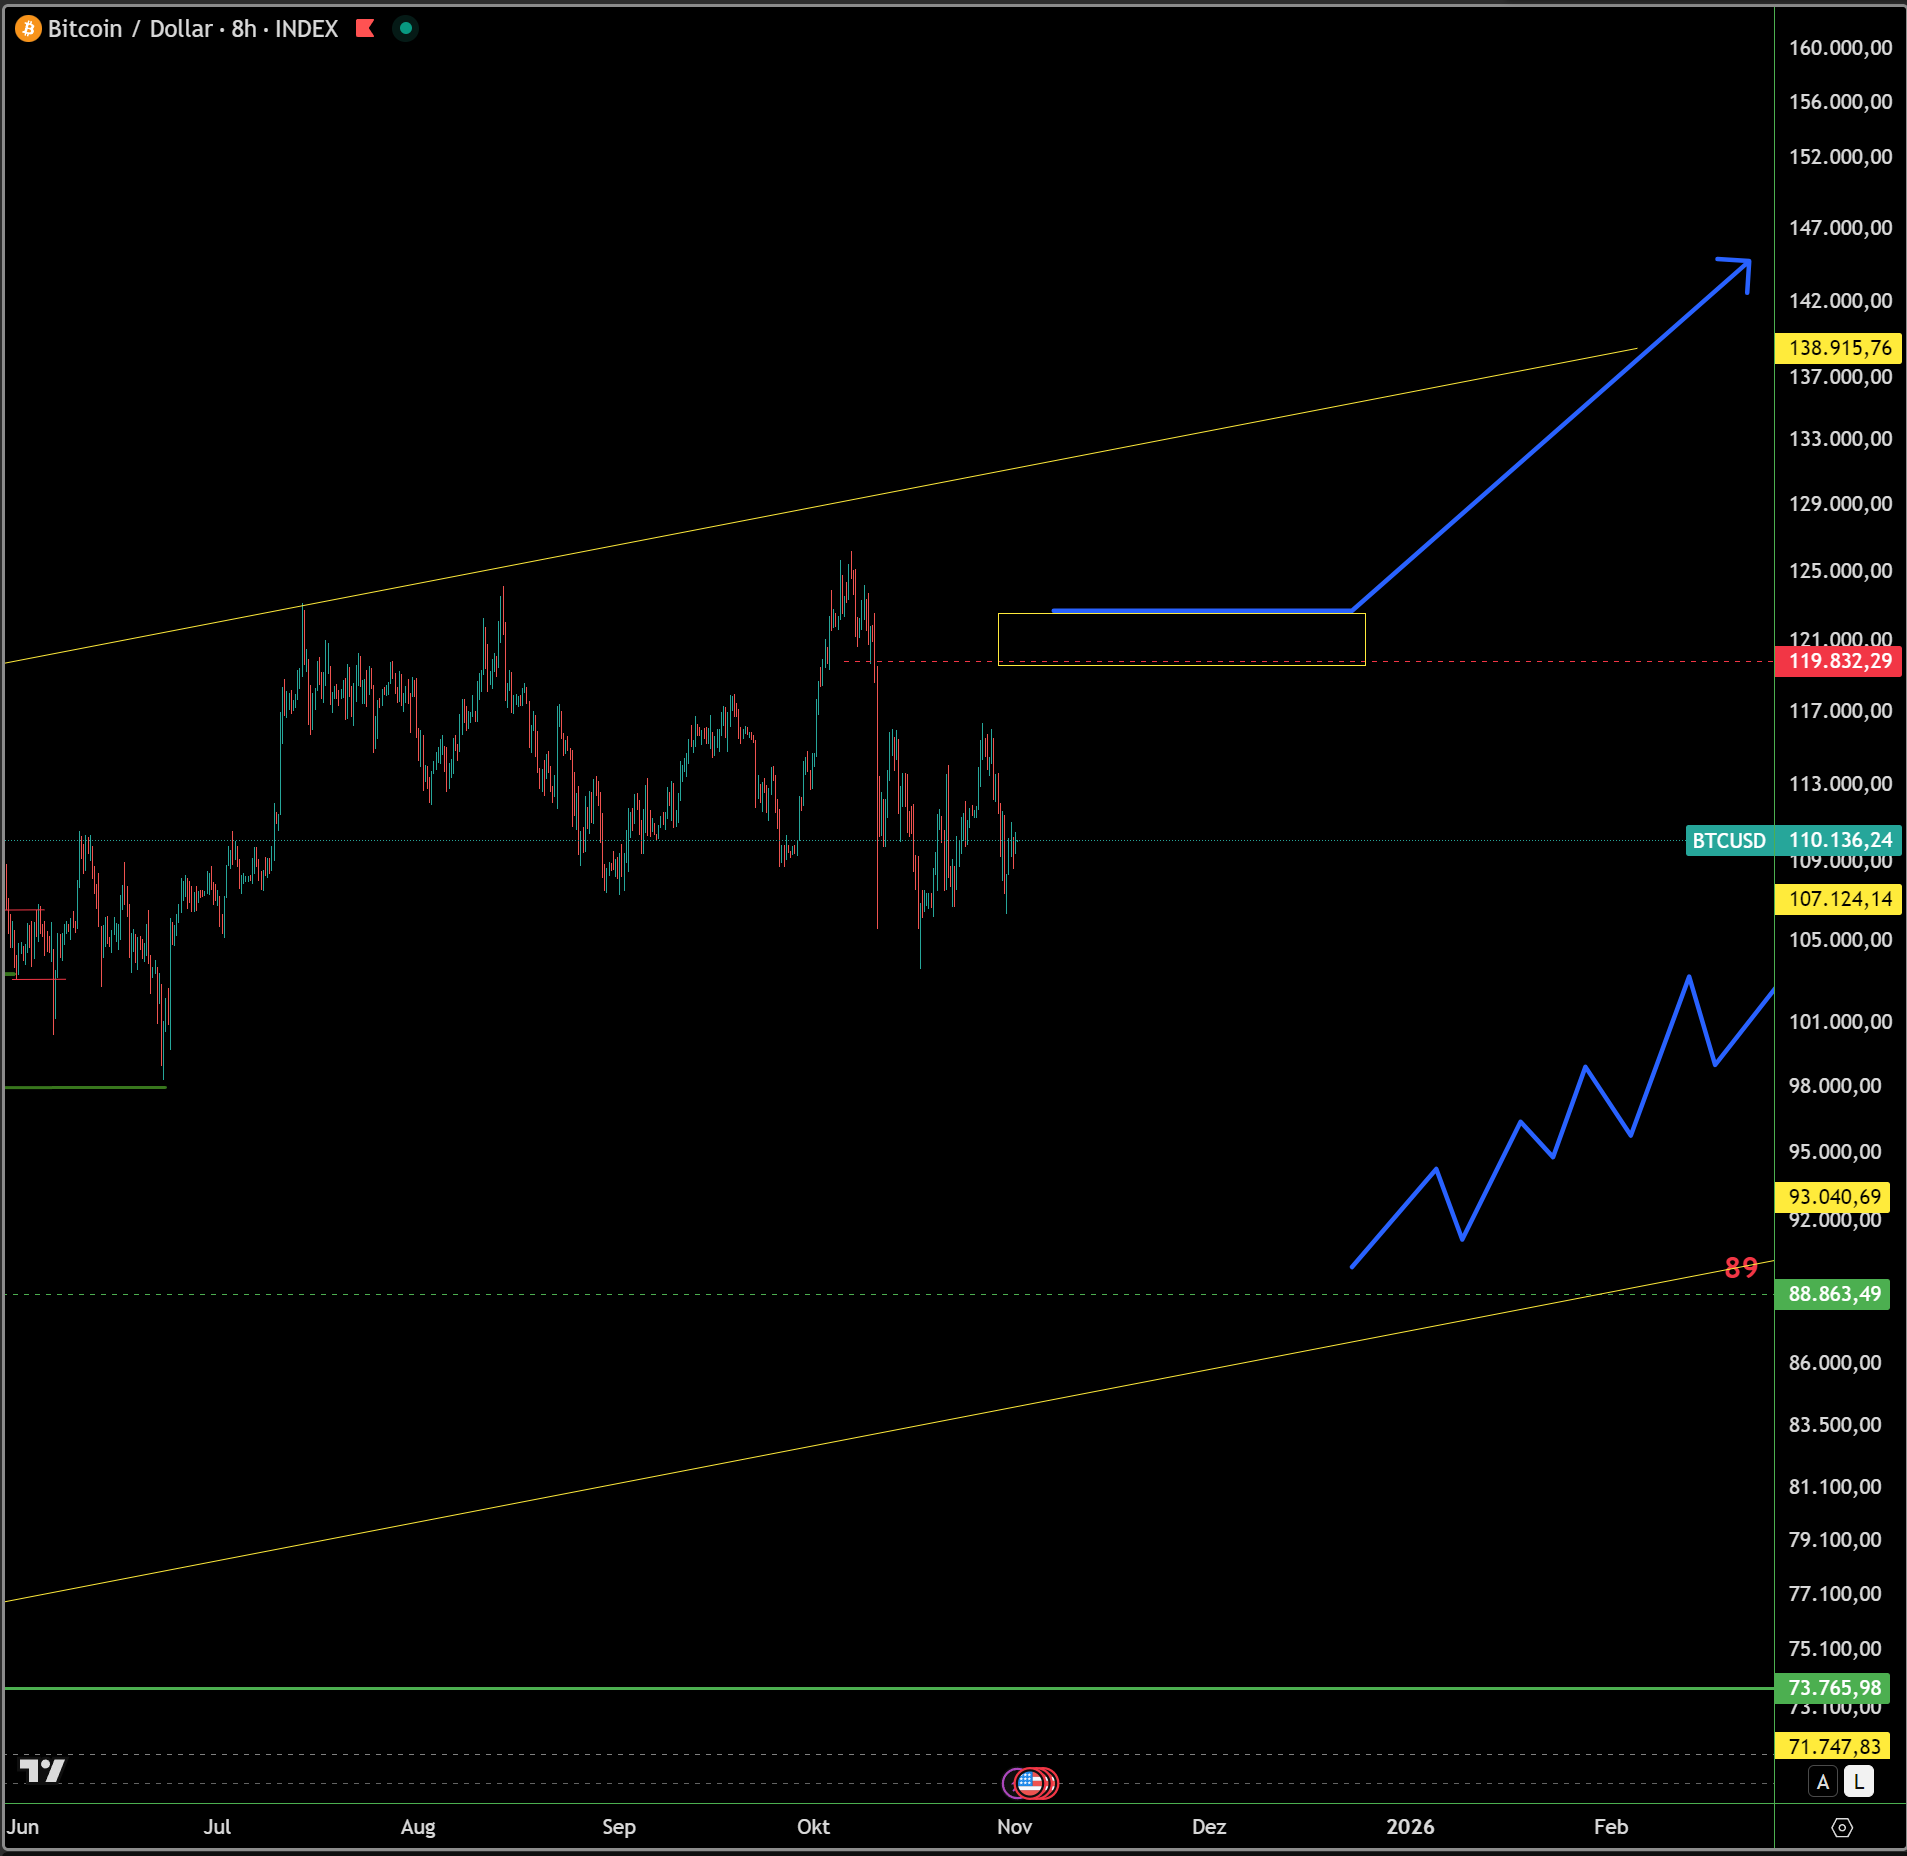Screen dimensions: 1907x1856
Task: Toggle the L logarithmic scale button
Action: tap(1858, 1781)
